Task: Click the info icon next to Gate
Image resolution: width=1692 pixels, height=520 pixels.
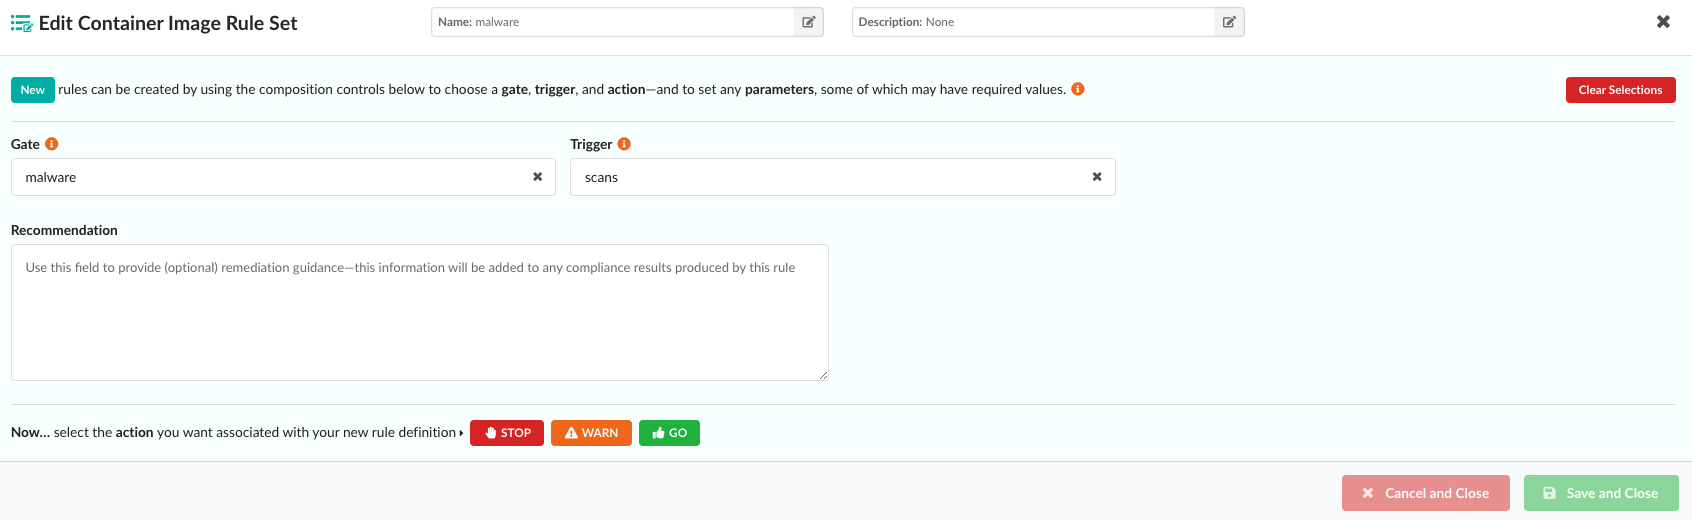Action: click(x=52, y=144)
